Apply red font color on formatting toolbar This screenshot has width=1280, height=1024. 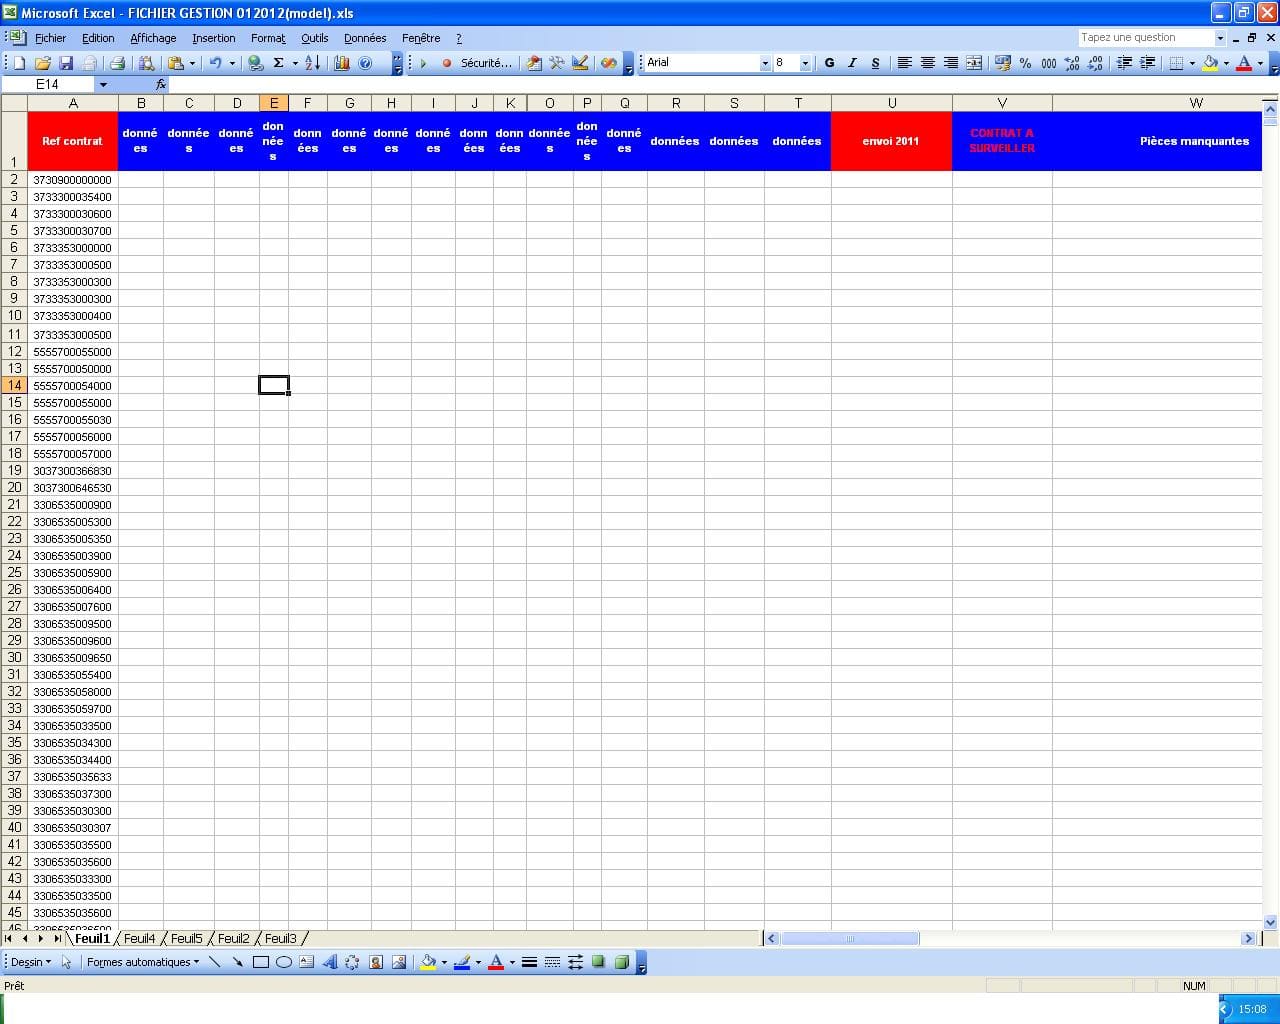tap(1244, 63)
